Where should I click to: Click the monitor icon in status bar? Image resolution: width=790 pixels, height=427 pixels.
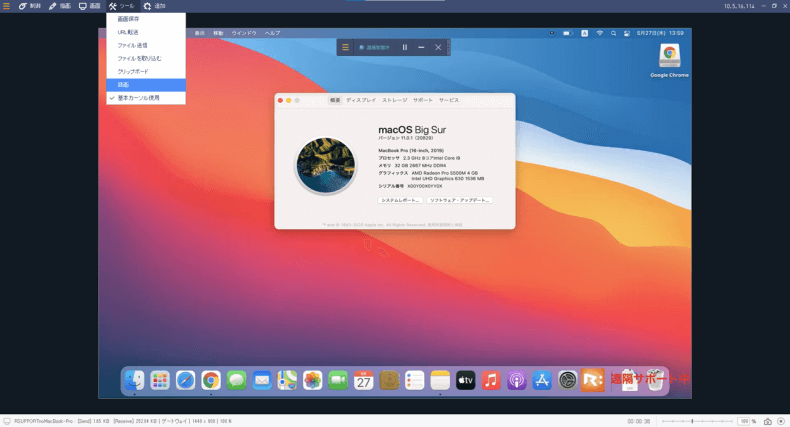coord(7,421)
